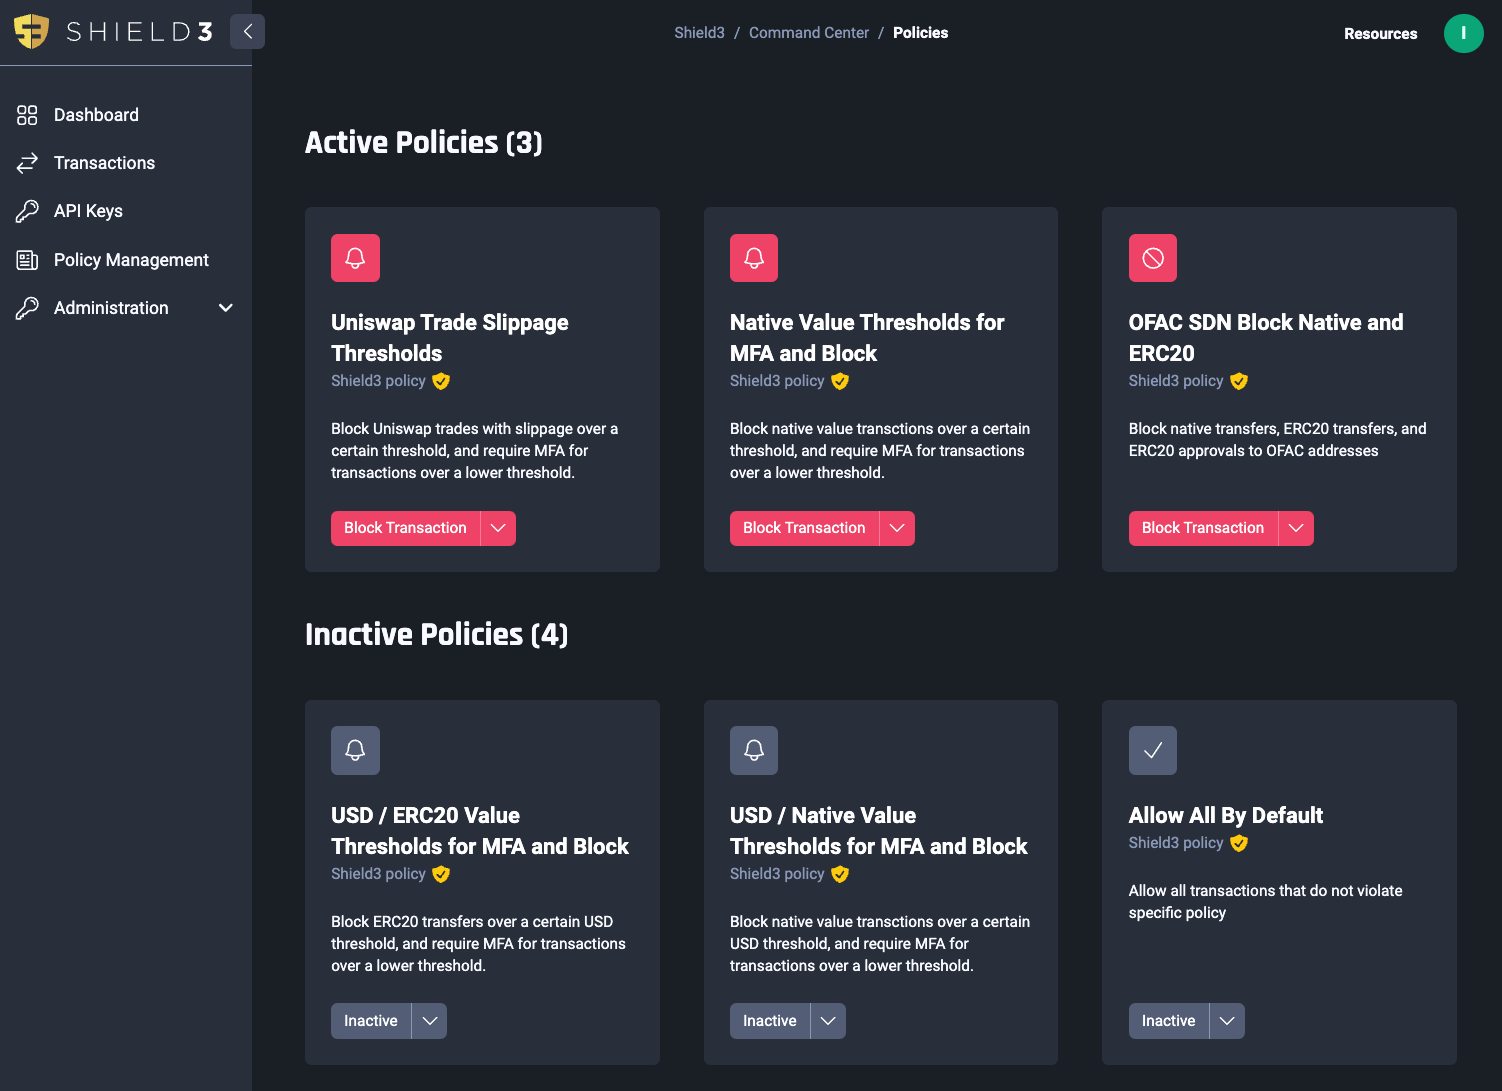Click the SHIELD3 wordmark text
Image resolution: width=1502 pixels, height=1091 pixels.
tap(139, 32)
